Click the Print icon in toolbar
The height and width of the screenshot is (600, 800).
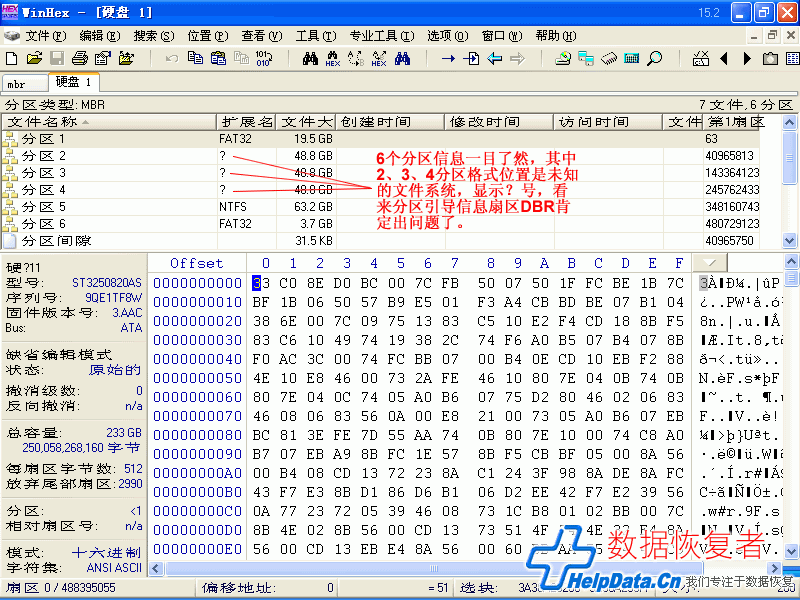click(80, 58)
